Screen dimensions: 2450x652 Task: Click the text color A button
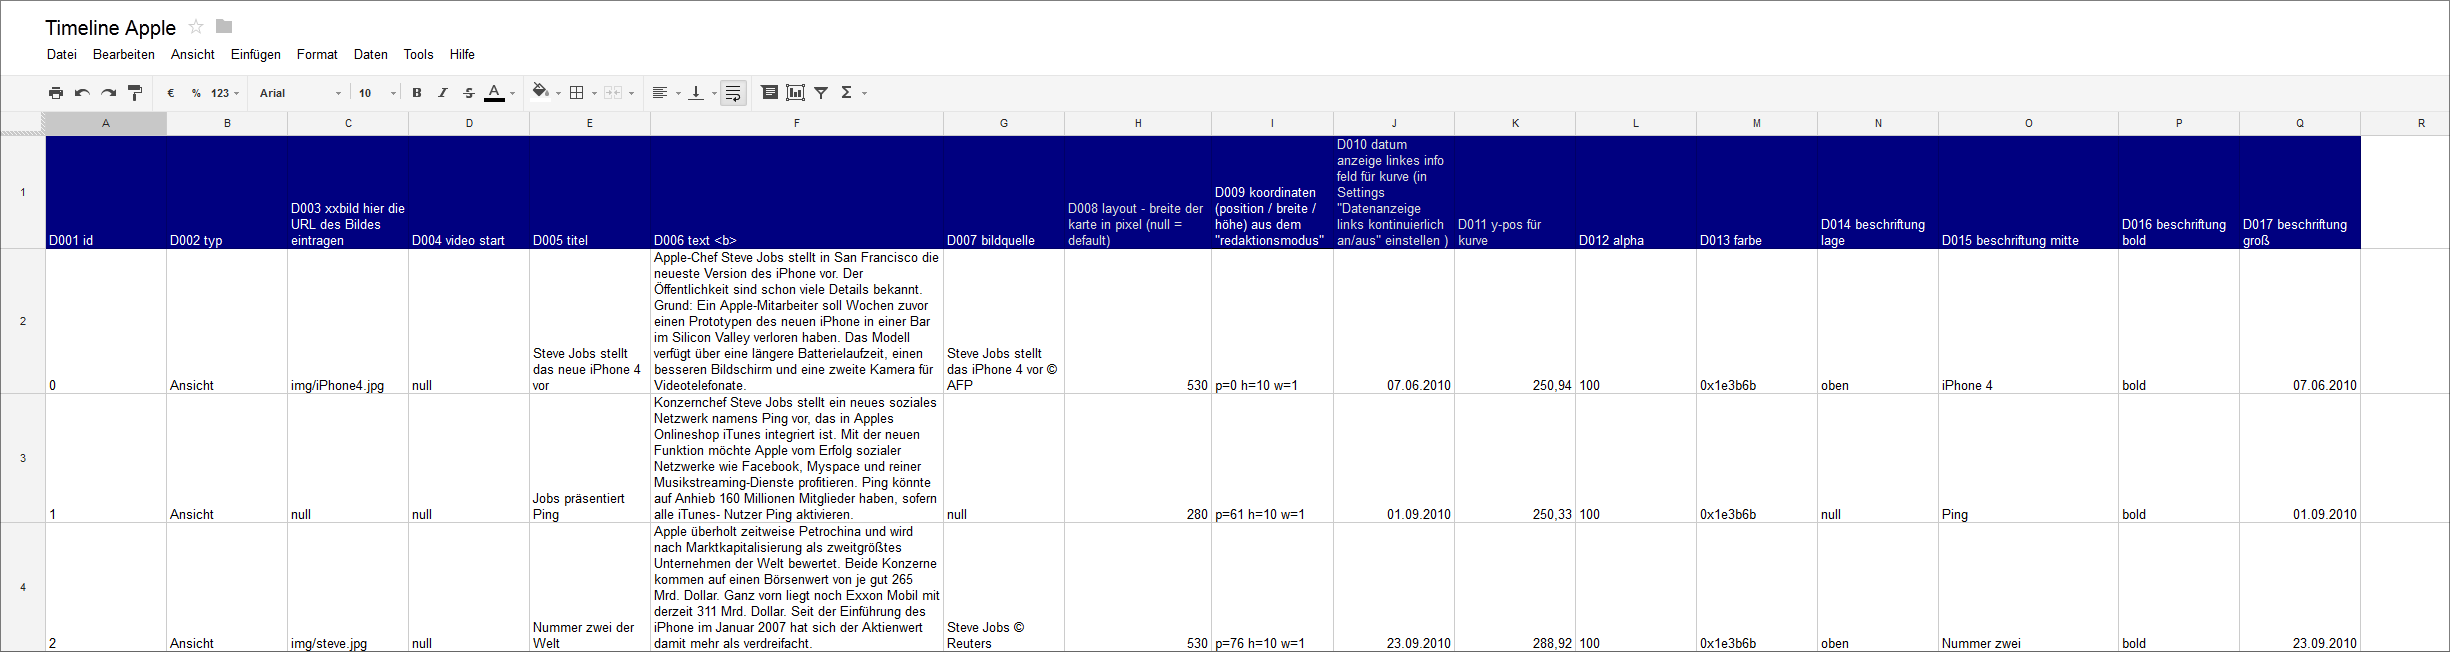click(494, 93)
